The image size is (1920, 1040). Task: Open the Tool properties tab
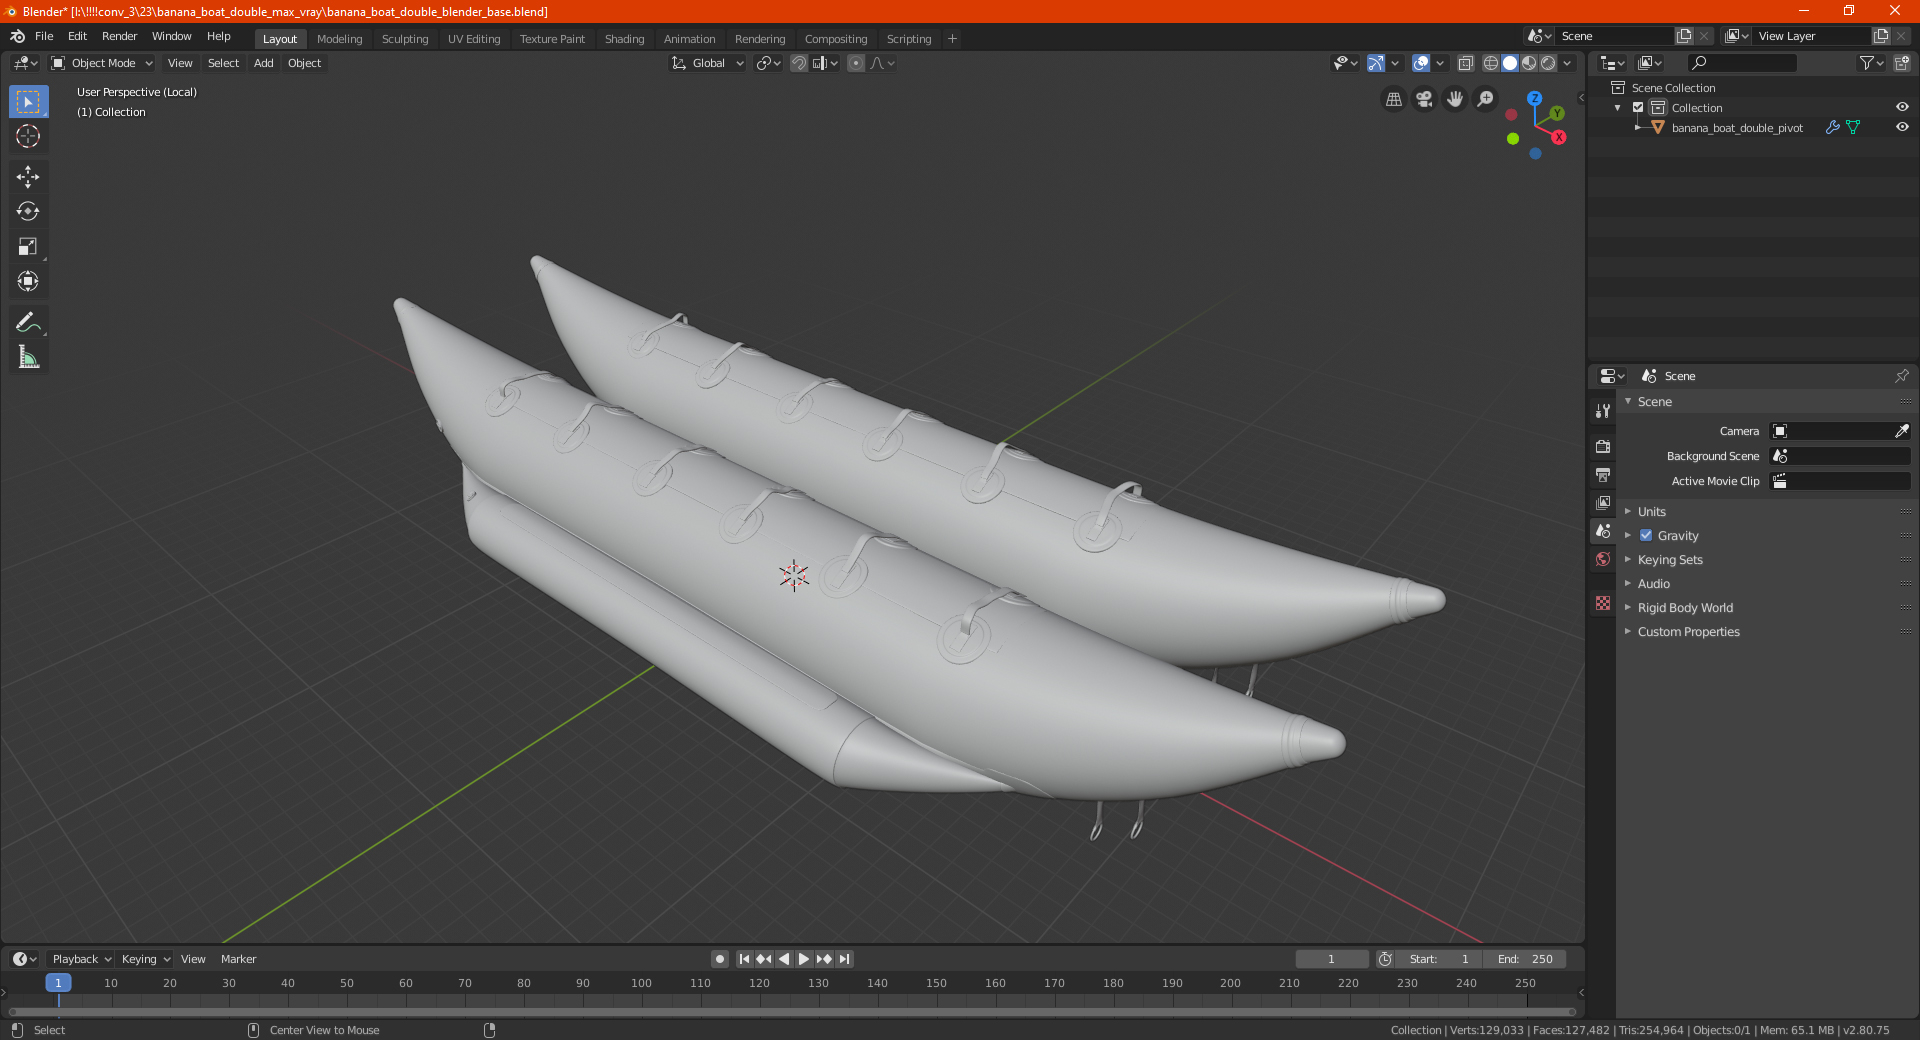(x=1603, y=411)
